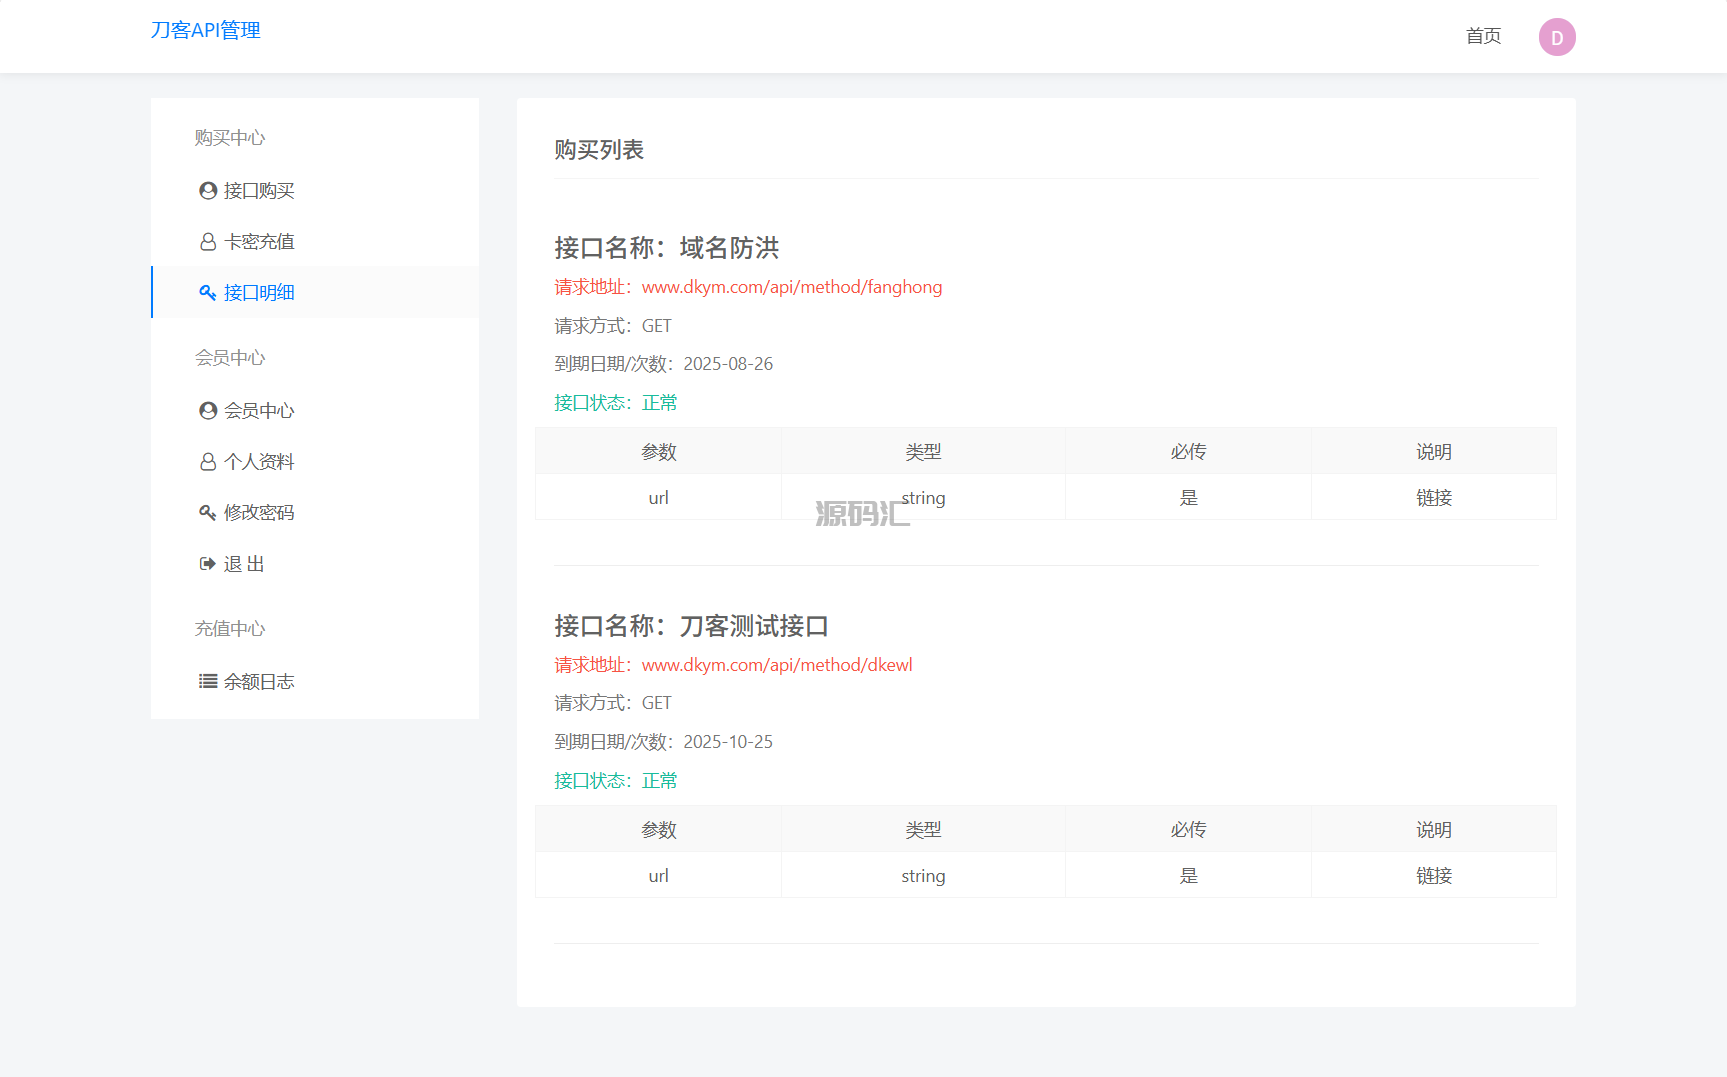Select the 接口明细 sidebar entry
Viewport: 1727px width, 1077px height.
coord(315,292)
